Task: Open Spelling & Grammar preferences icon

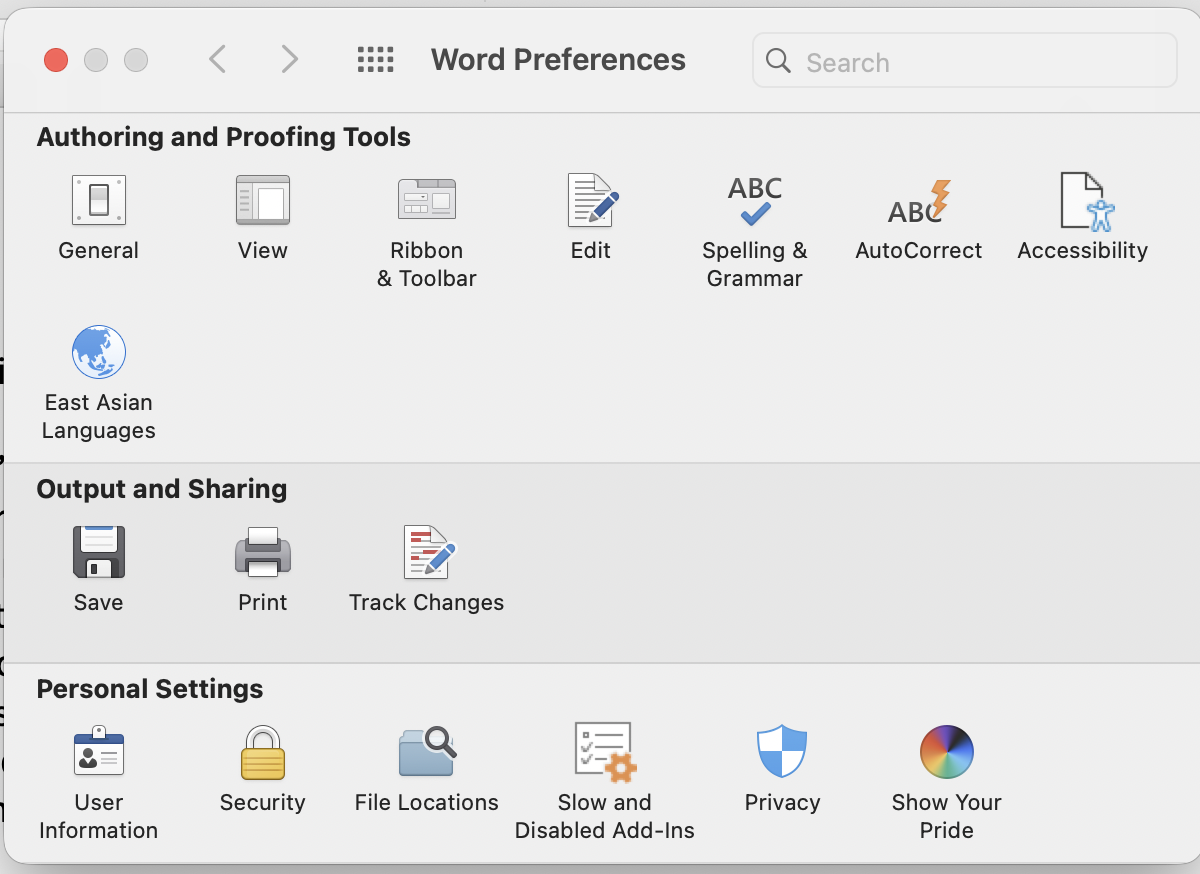Action: pos(755,200)
